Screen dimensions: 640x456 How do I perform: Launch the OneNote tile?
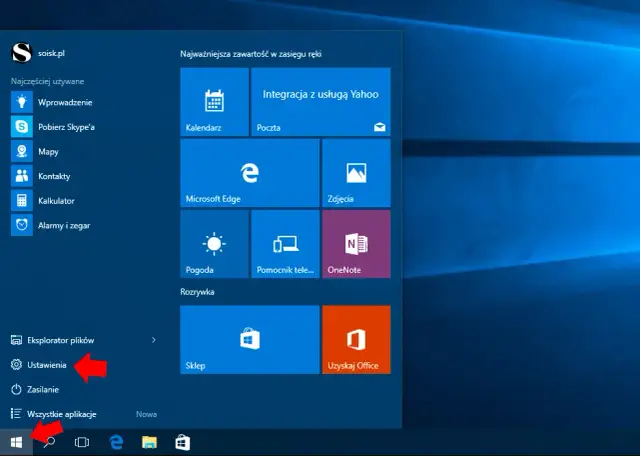tap(356, 244)
